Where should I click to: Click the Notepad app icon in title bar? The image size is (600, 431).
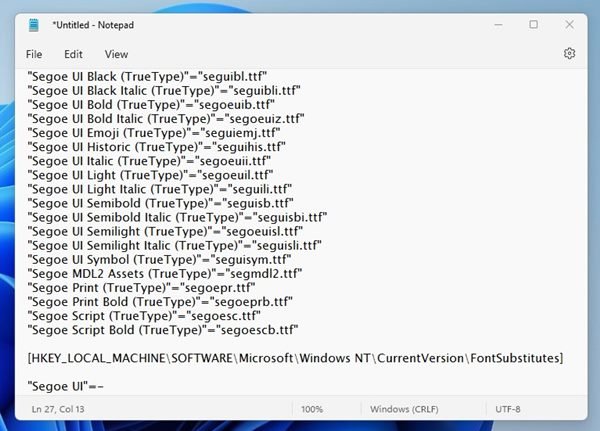pyautogui.click(x=34, y=25)
